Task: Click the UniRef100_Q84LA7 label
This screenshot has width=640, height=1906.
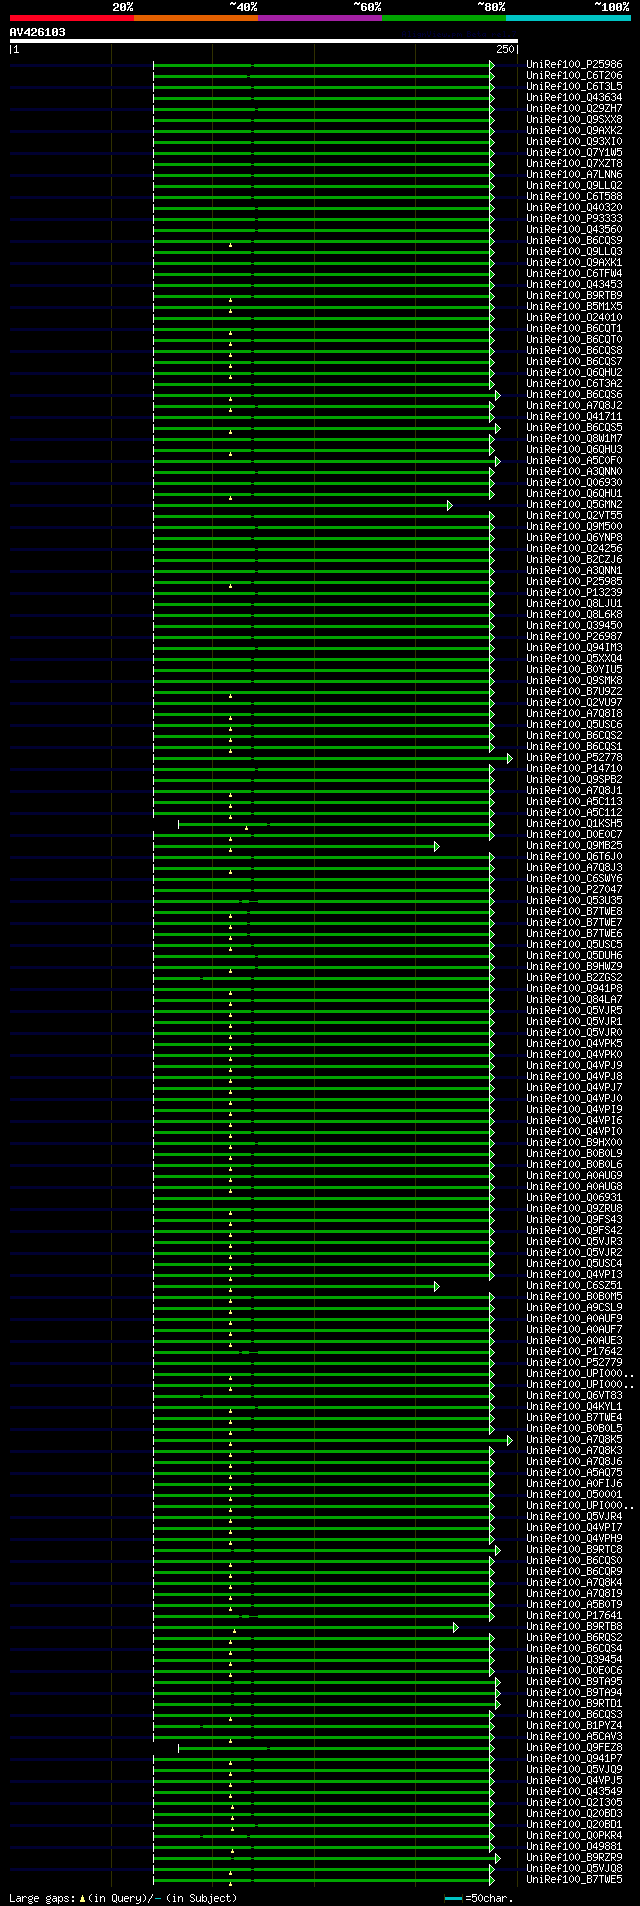Action: pyautogui.click(x=574, y=1000)
